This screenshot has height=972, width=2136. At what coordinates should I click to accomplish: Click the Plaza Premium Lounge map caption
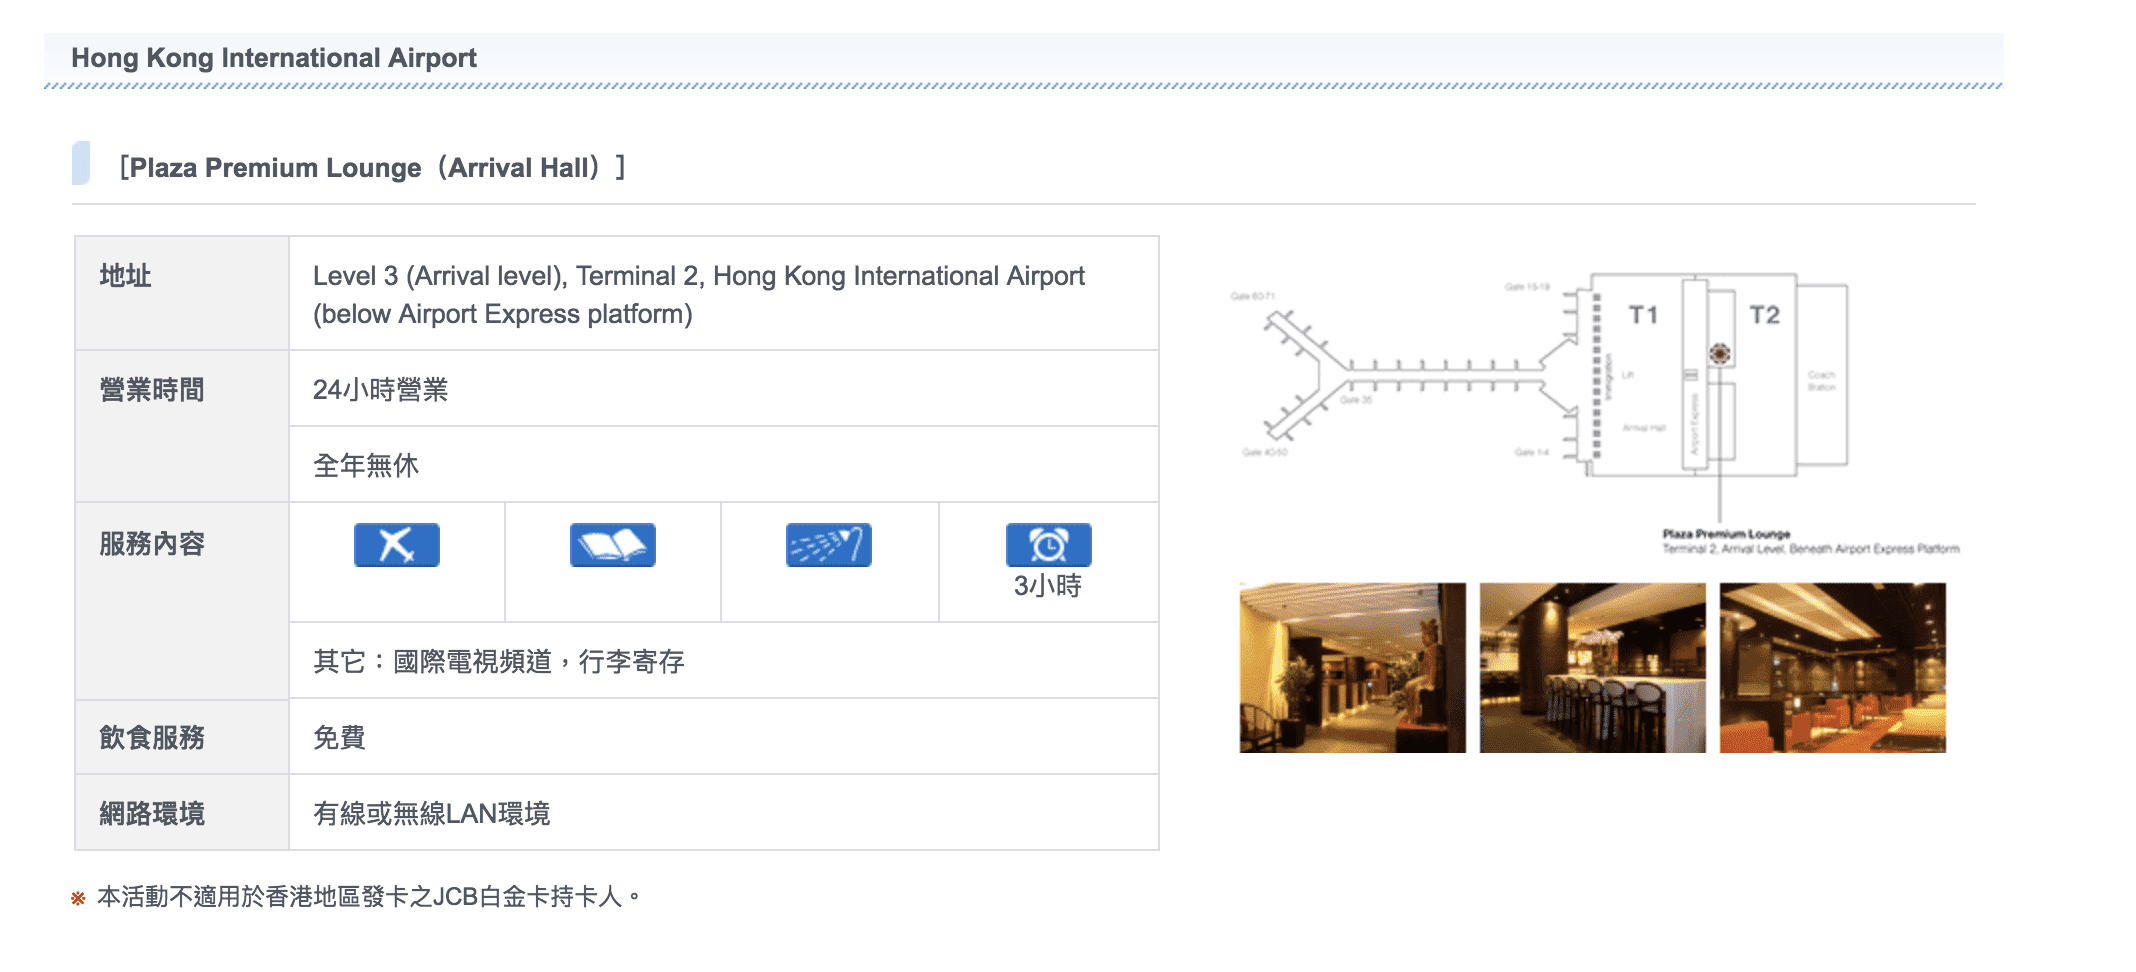(x=1810, y=541)
